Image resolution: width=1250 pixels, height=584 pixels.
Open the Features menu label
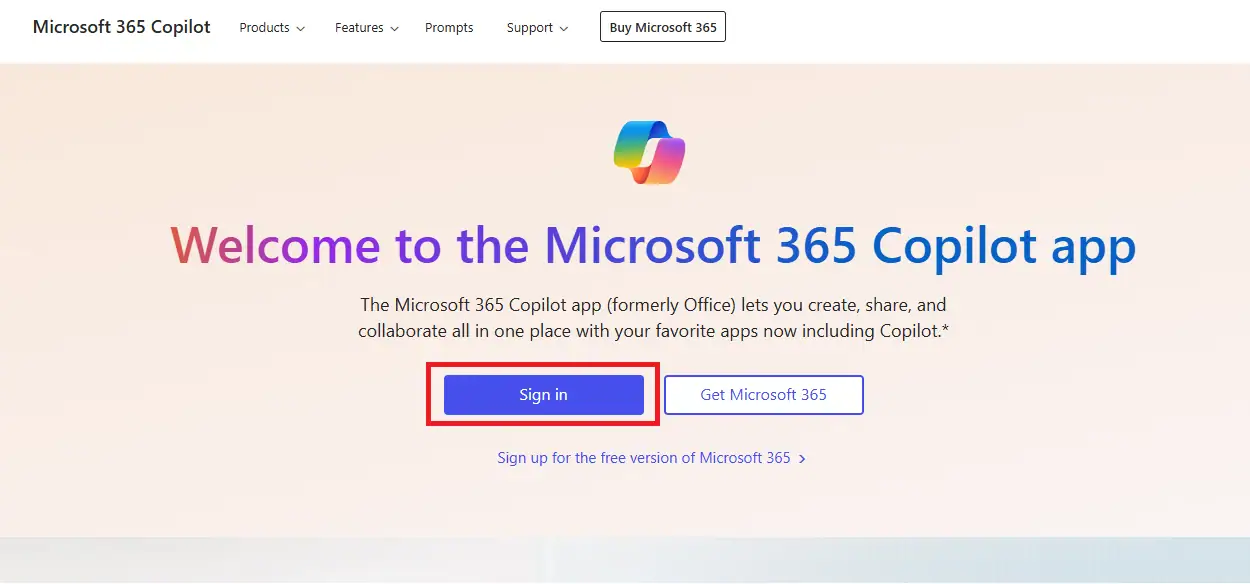359,27
